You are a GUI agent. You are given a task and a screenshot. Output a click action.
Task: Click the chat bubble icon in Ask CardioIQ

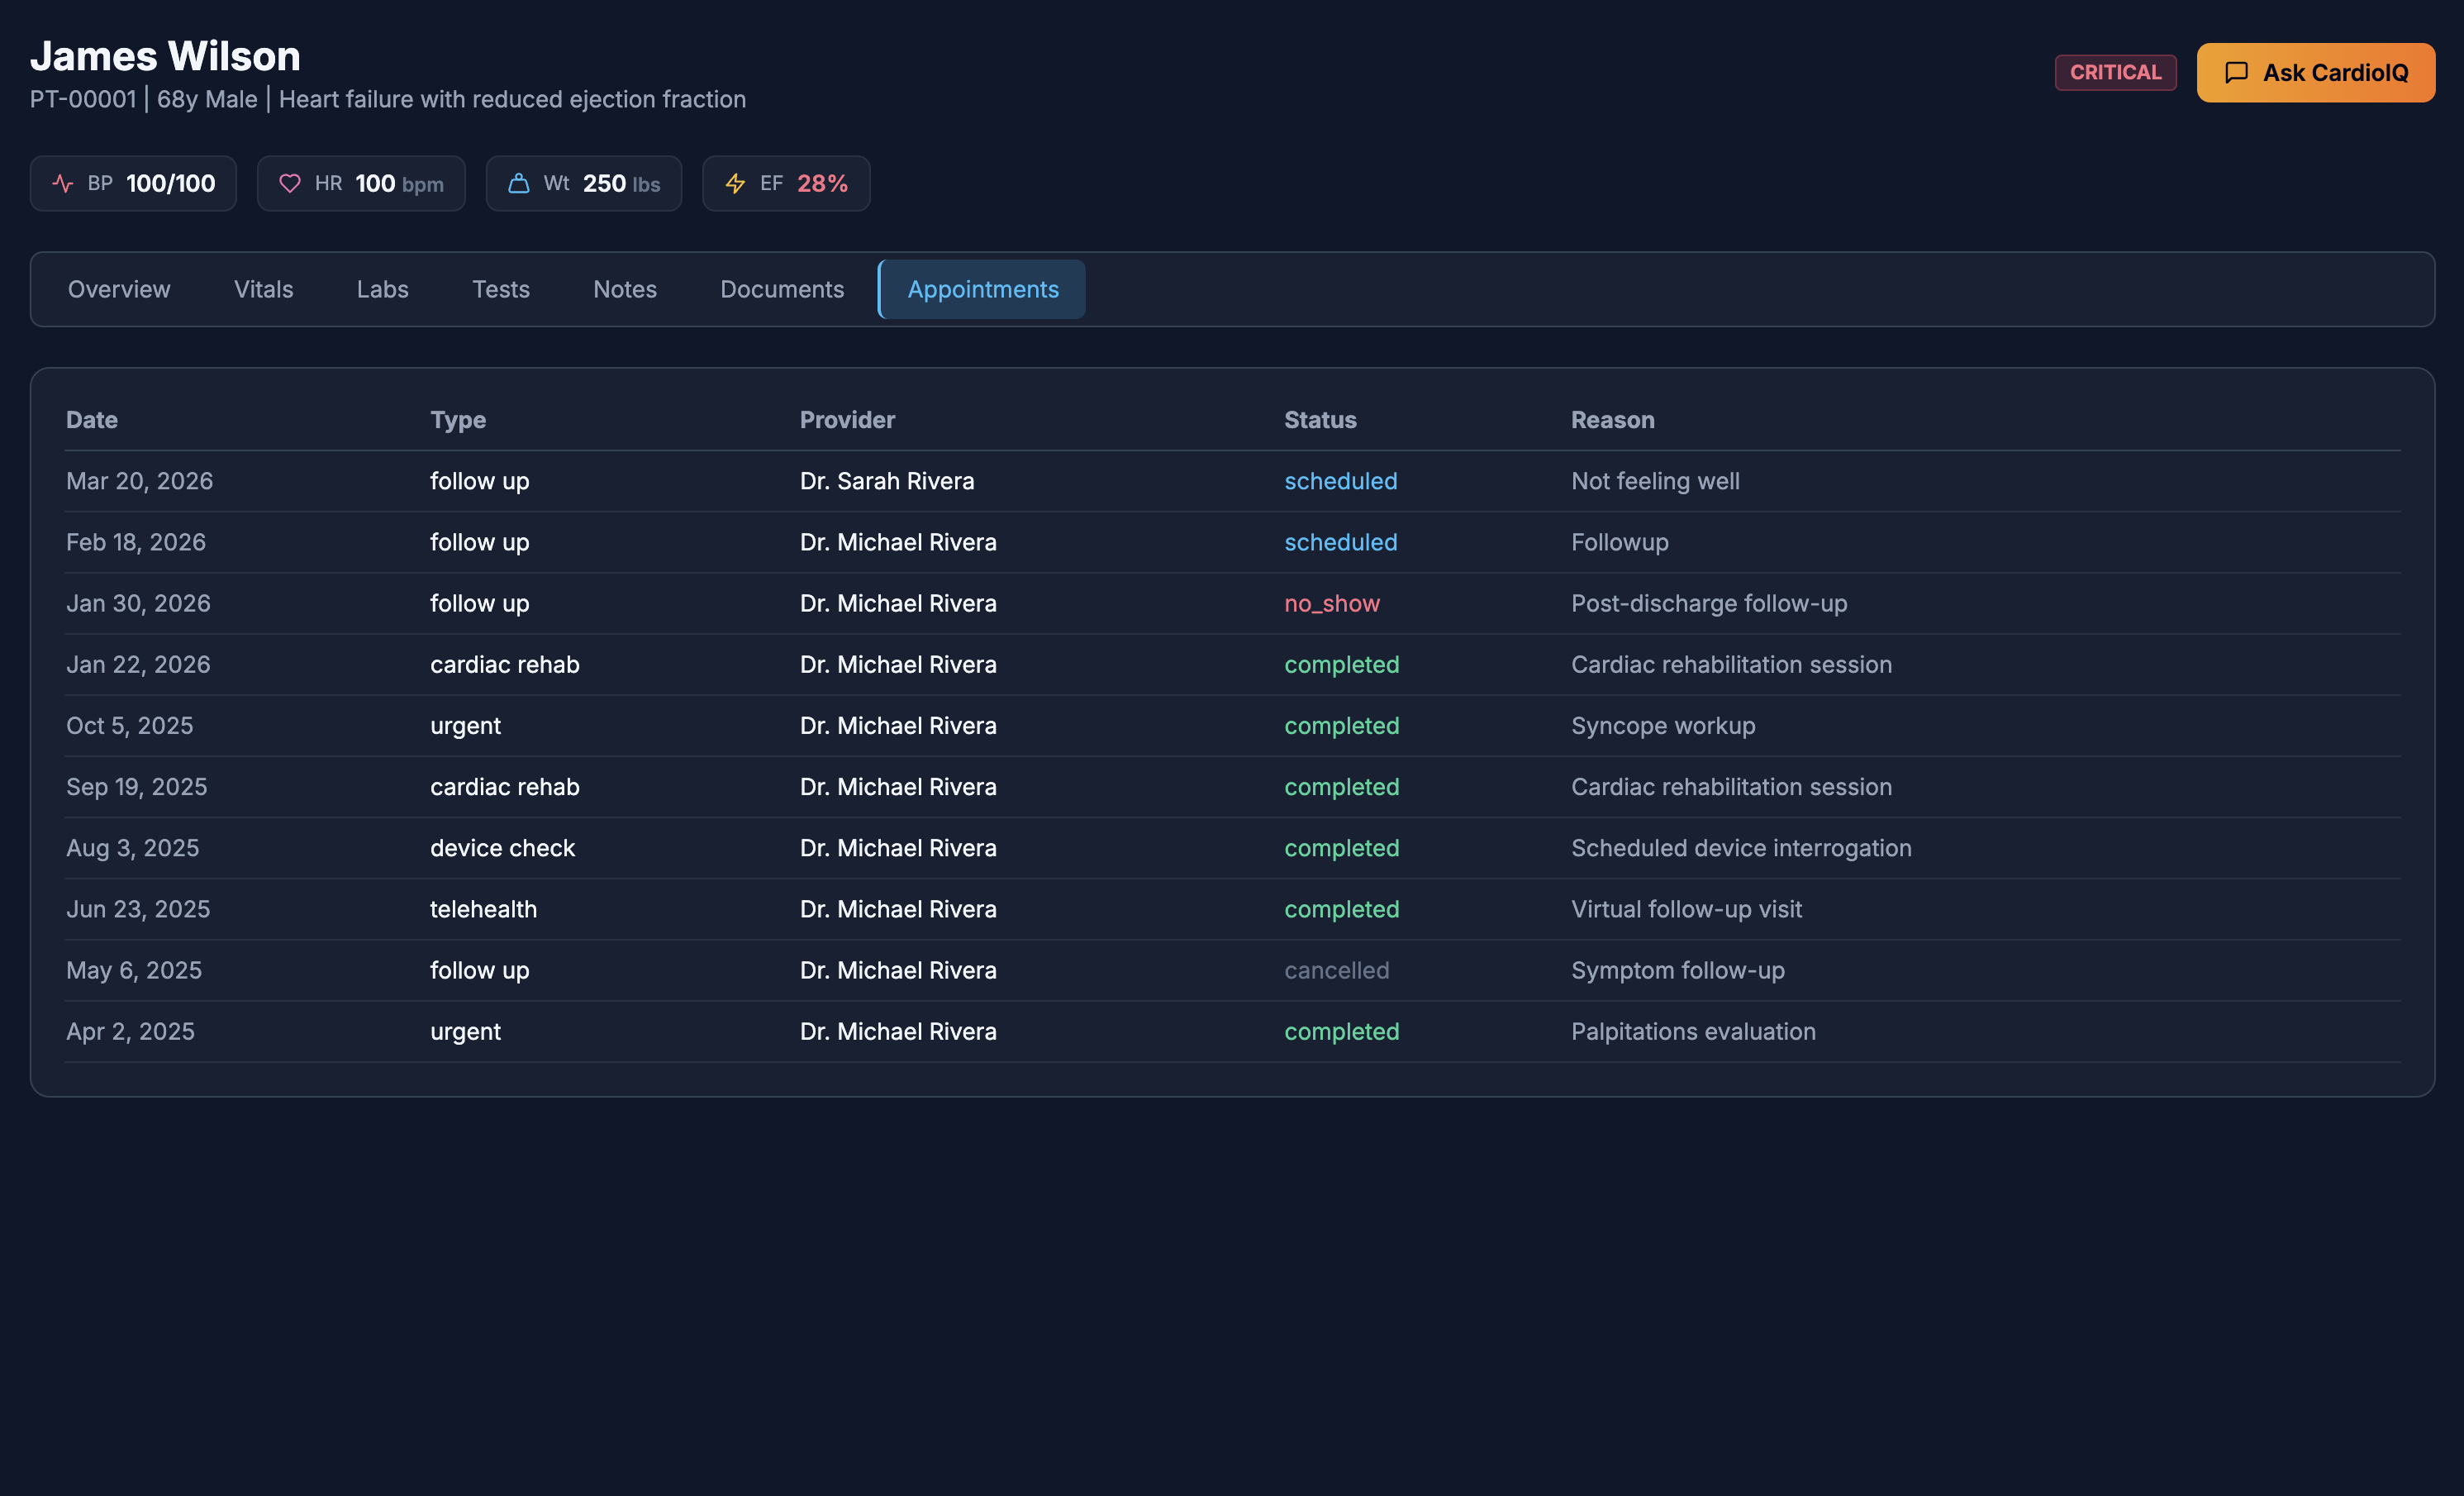point(2236,73)
